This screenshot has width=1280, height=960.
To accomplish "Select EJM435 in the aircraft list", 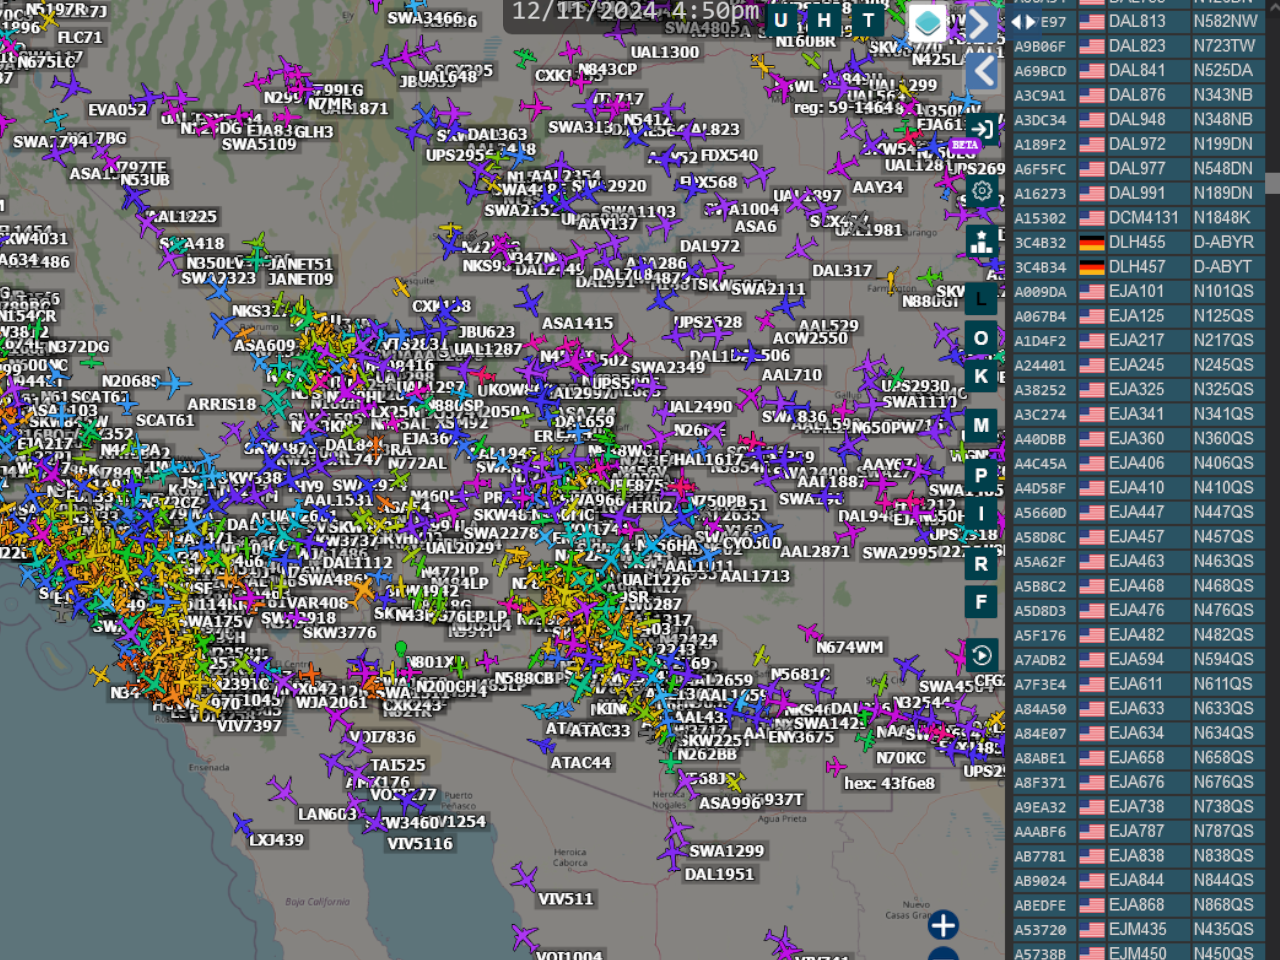I will (1138, 929).
